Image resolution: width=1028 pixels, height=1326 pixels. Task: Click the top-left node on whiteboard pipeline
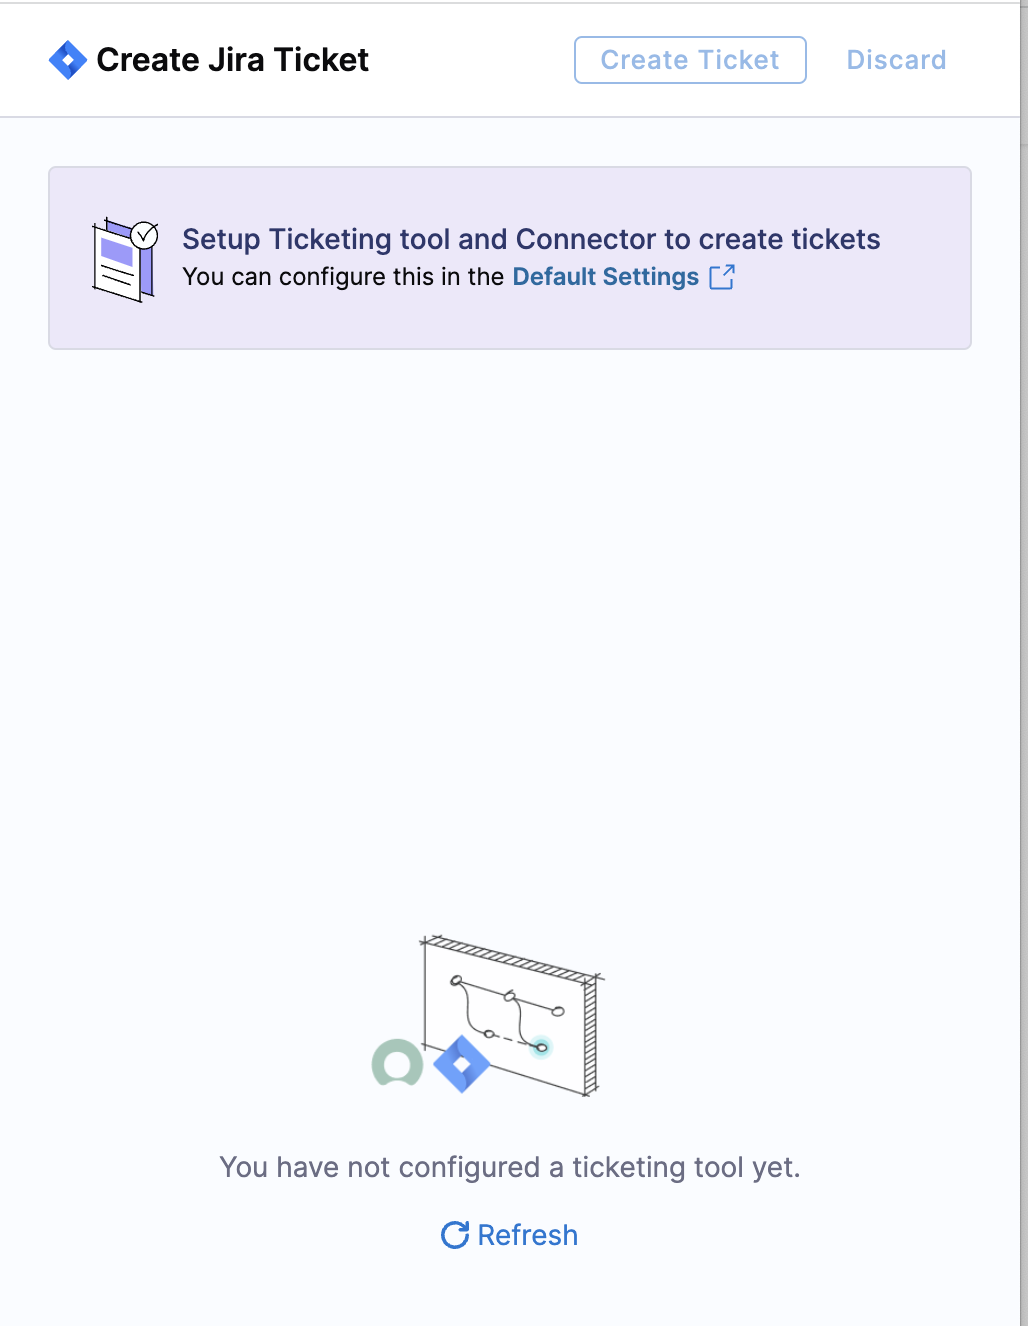456,981
